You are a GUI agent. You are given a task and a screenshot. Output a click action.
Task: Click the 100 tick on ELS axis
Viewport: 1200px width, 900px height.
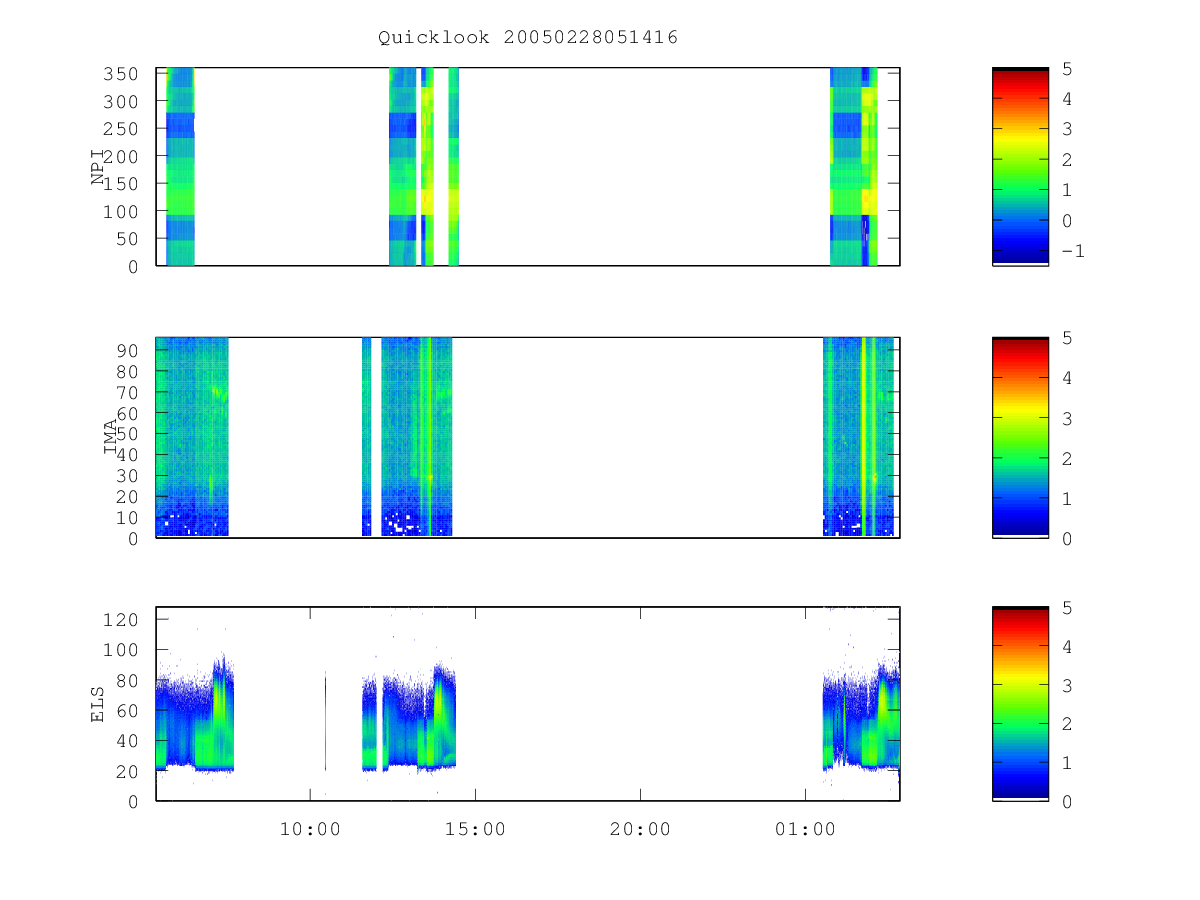coord(121,650)
